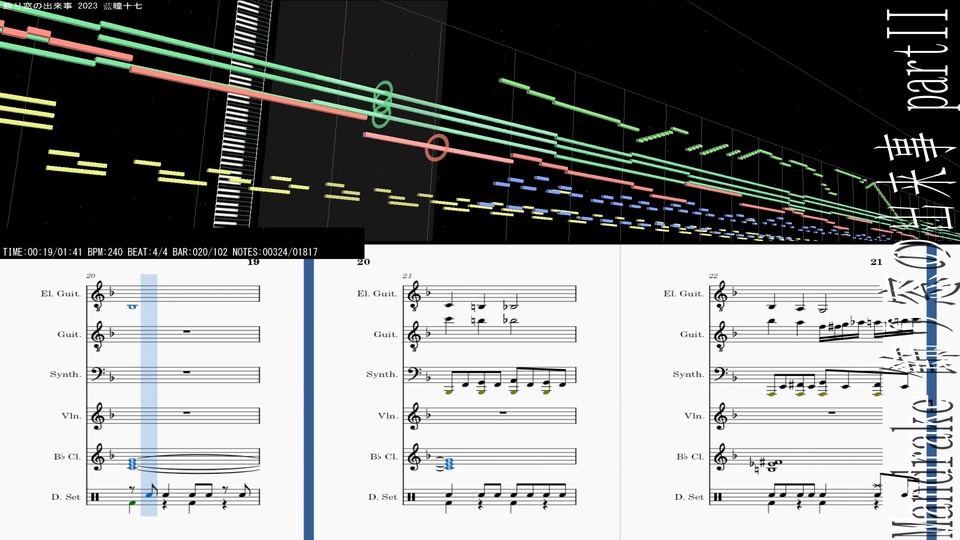Click the red circle note hit marker
This screenshot has width=960, height=540.
point(437,148)
